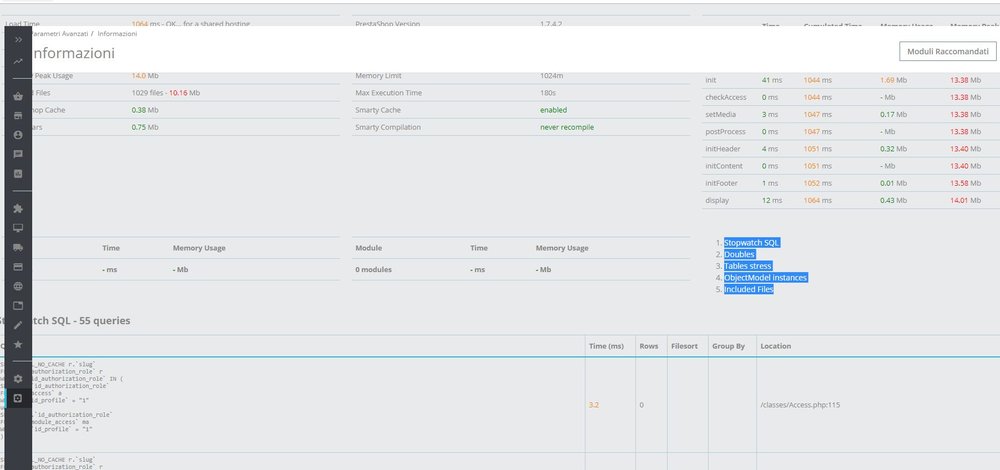Jump to the Included Files link
Screen dimensions: 1000x470
pyautogui.click(x=748, y=289)
